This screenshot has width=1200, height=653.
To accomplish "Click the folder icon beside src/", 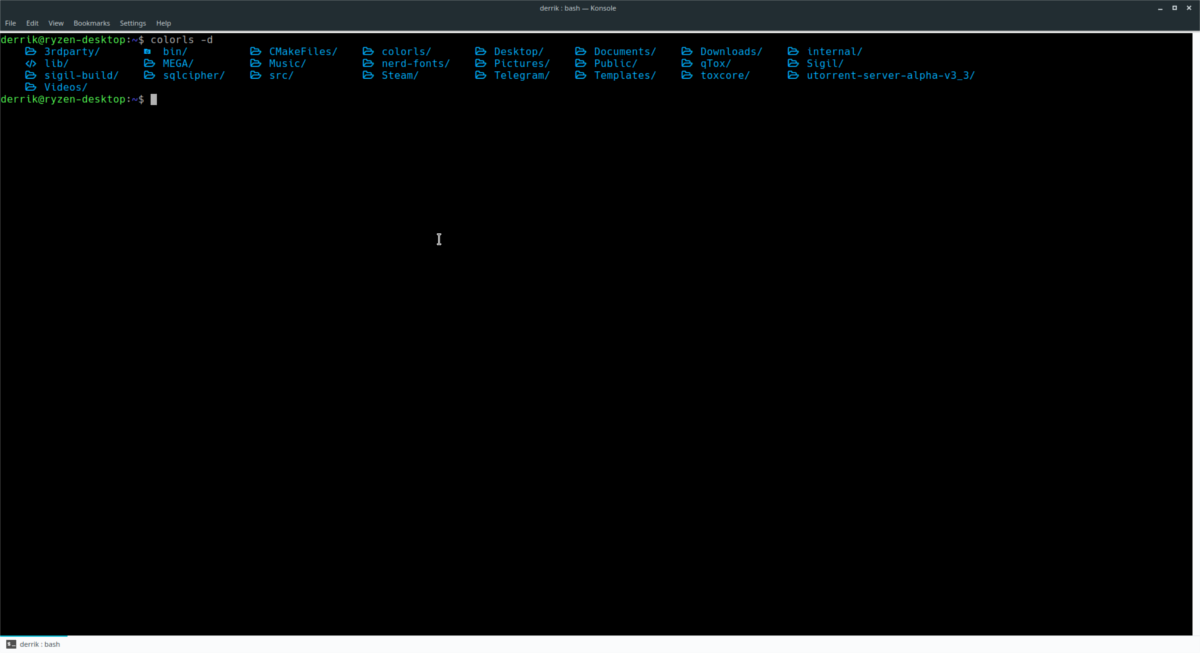I will pyautogui.click(x=255, y=76).
